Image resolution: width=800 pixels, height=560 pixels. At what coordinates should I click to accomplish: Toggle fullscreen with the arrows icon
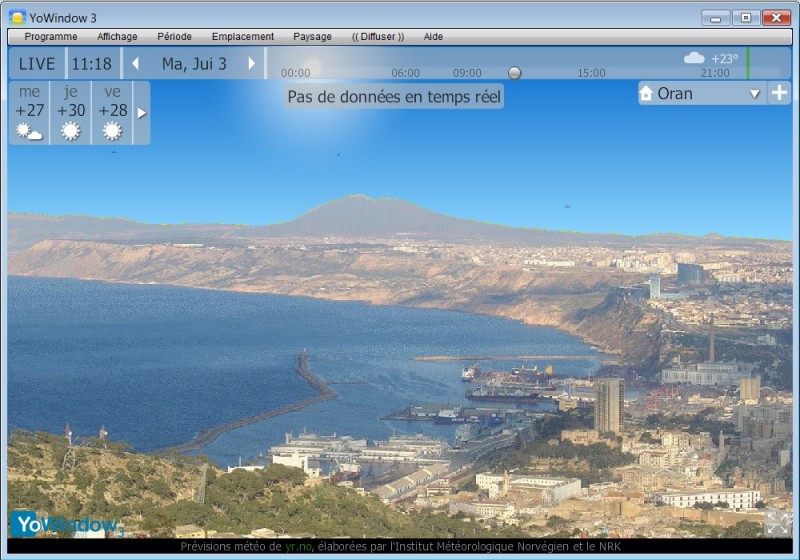[778, 523]
